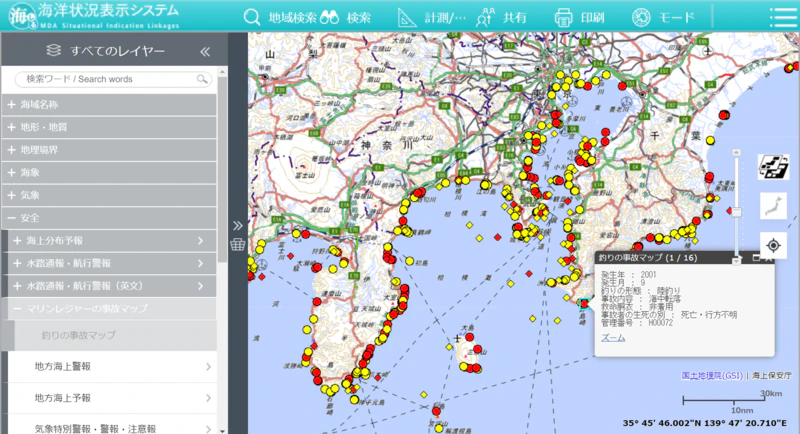Click the Japan outline map button

click(x=773, y=207)
